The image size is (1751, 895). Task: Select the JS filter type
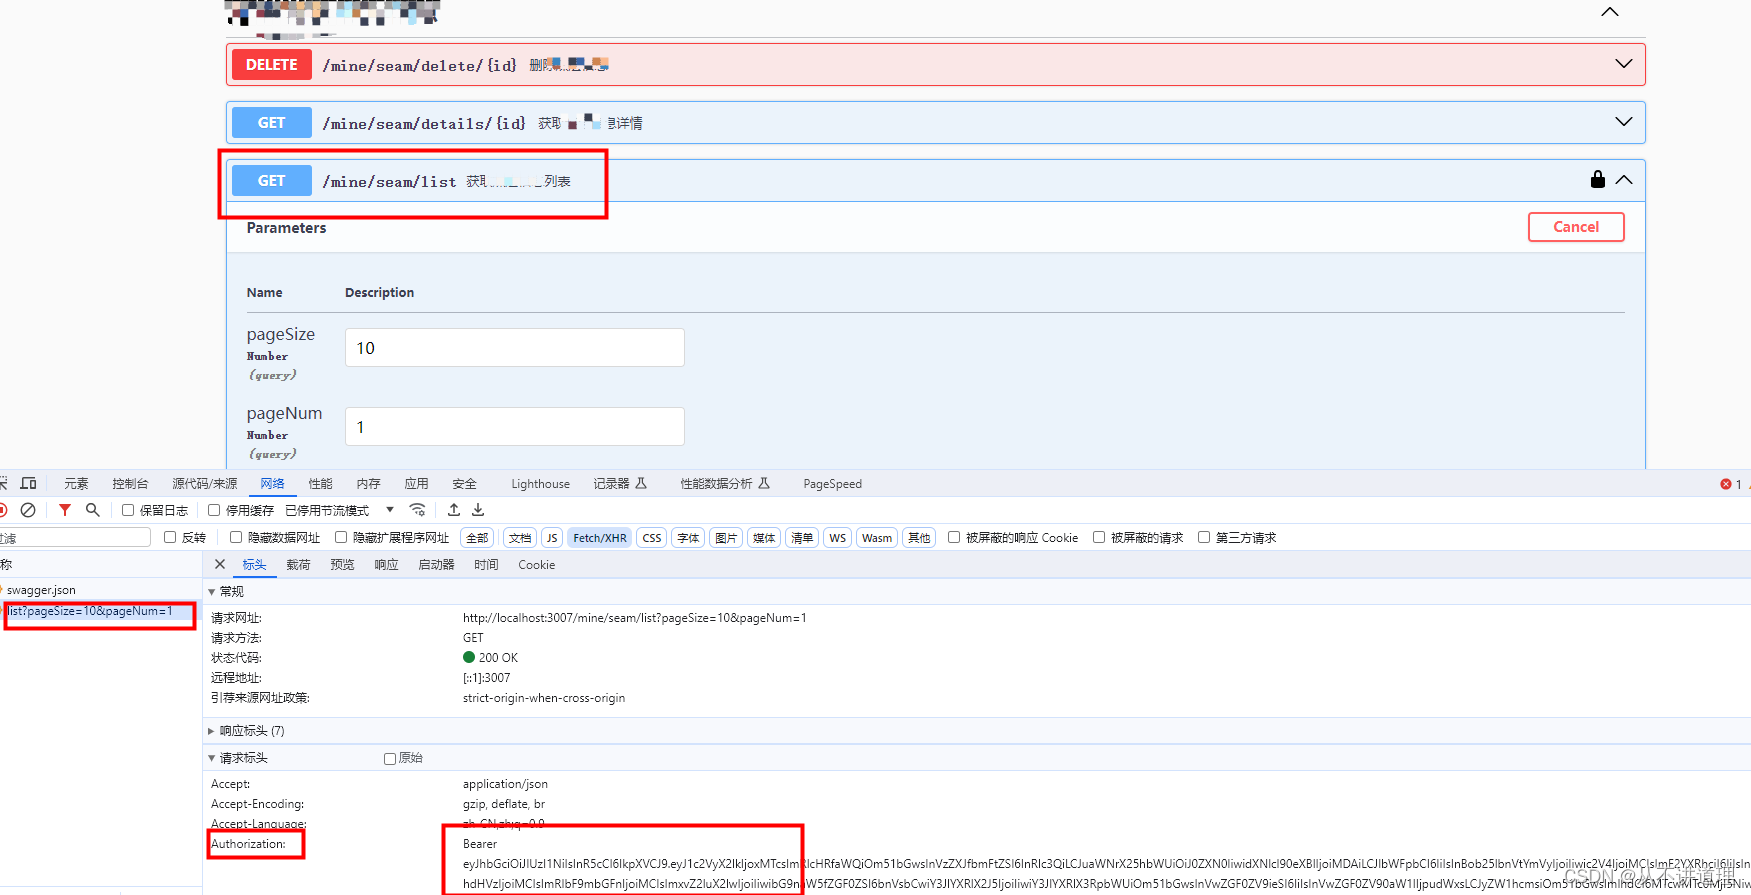552,538
